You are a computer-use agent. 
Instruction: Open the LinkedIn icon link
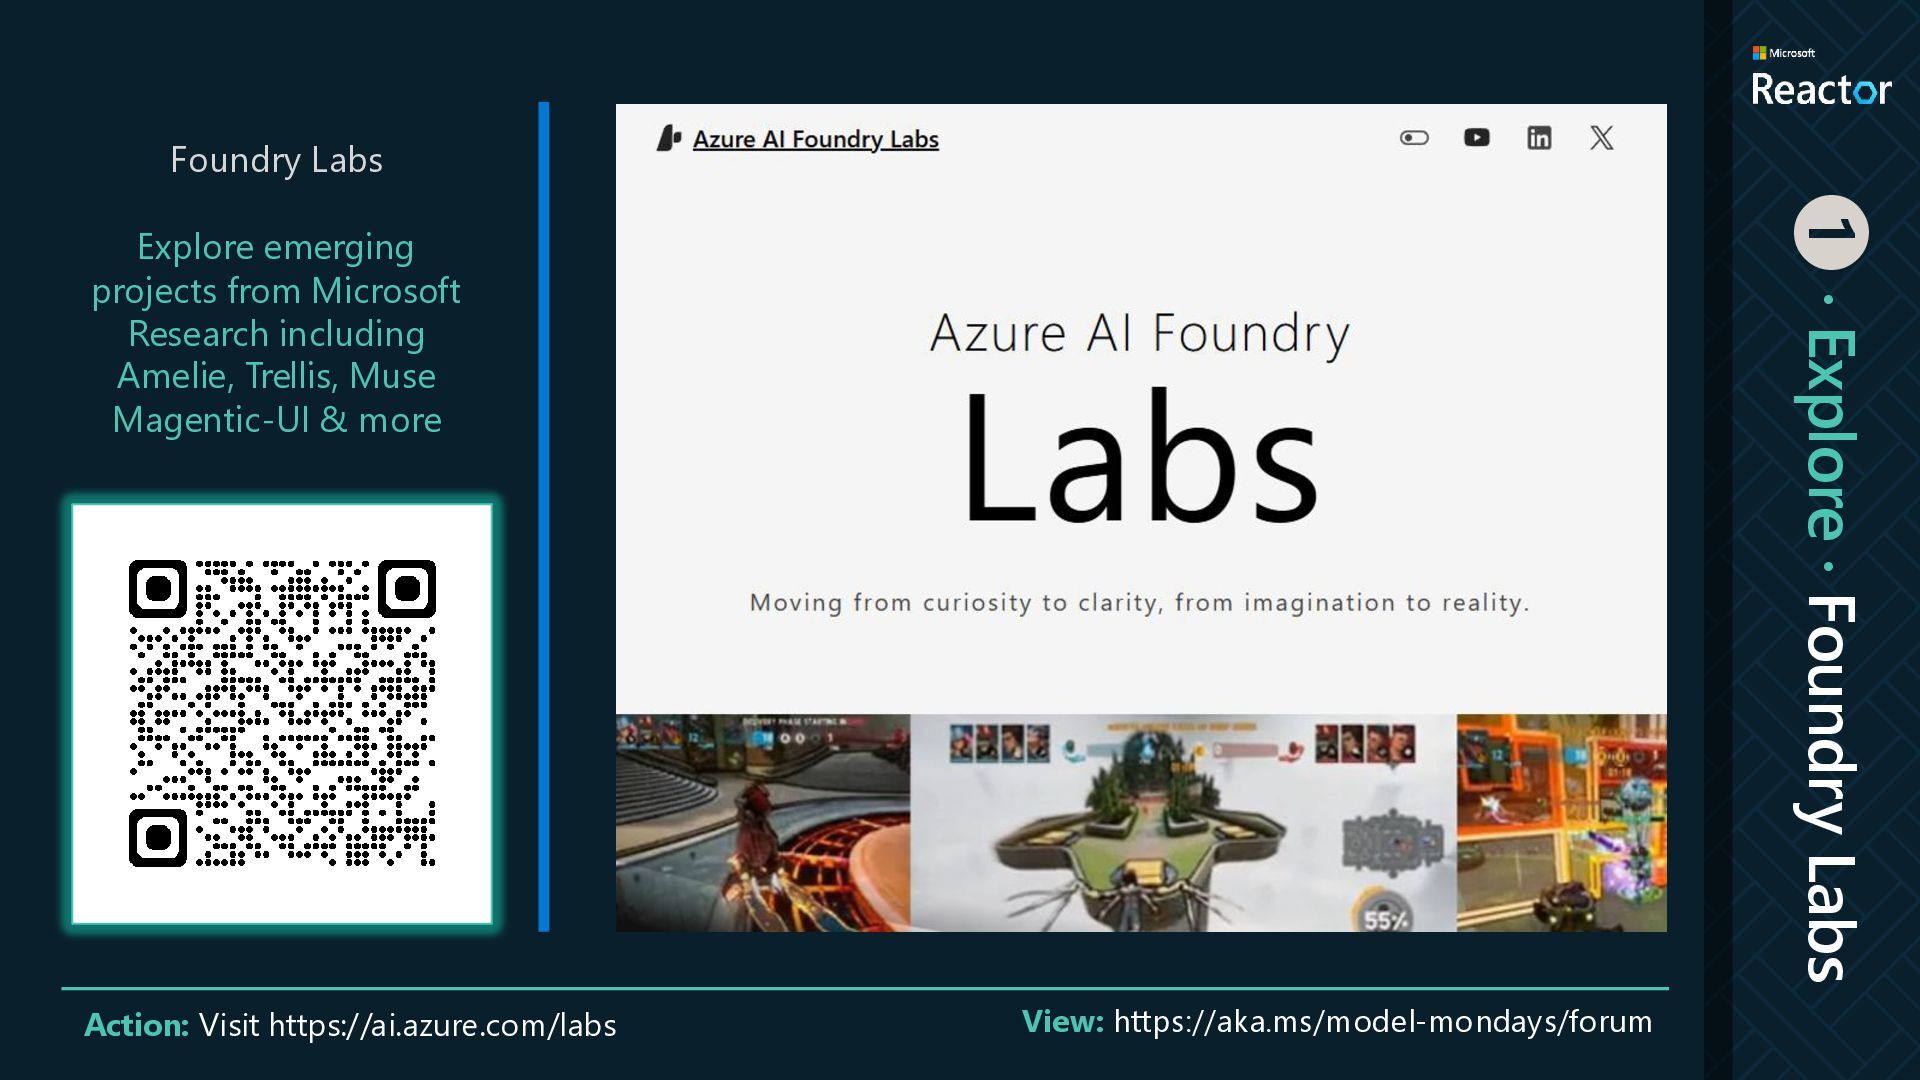pos(1539,137)
